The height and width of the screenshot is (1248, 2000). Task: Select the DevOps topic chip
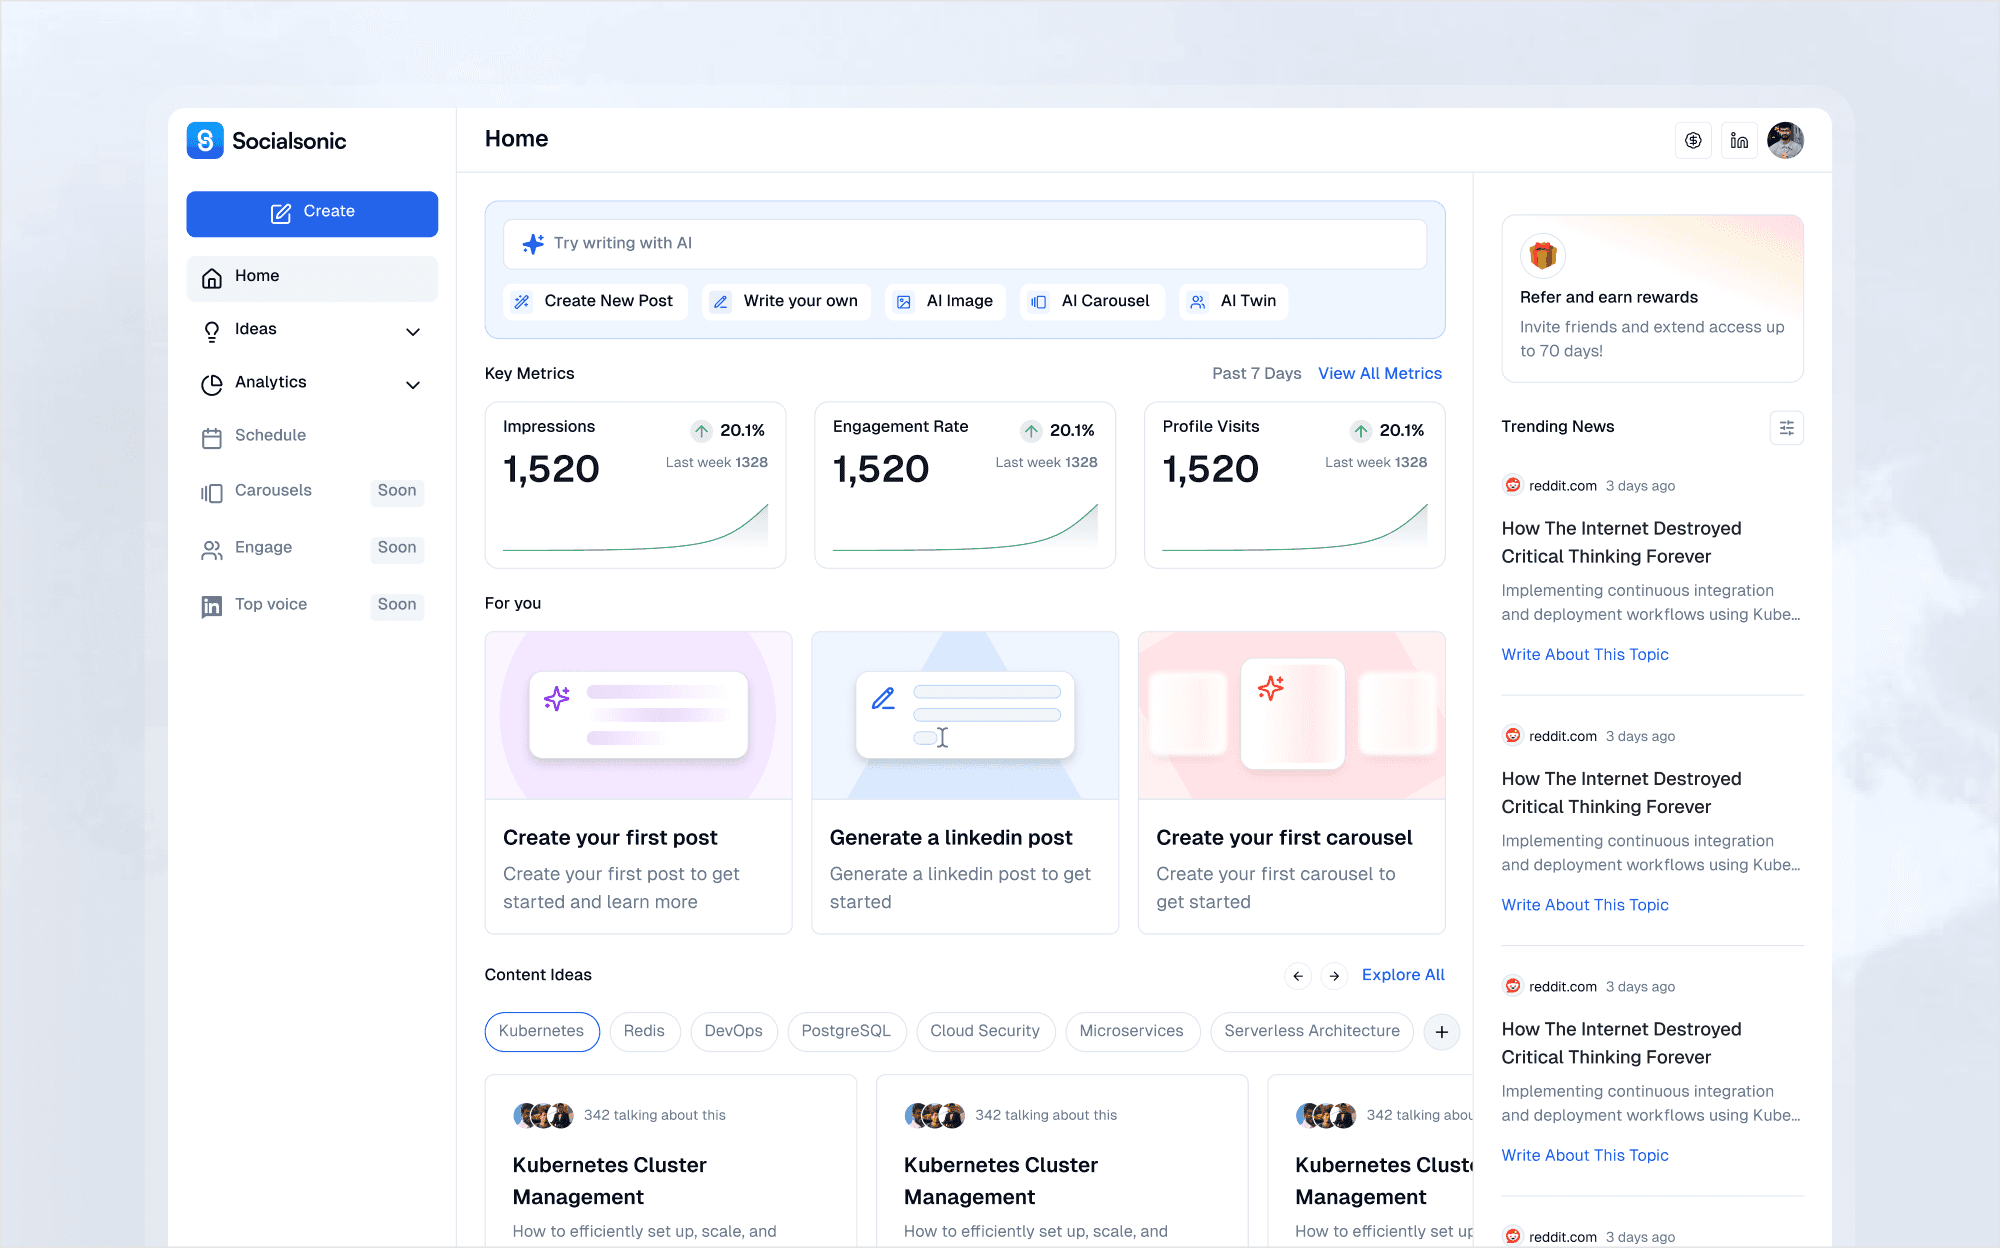click(x=733, y=1032)
